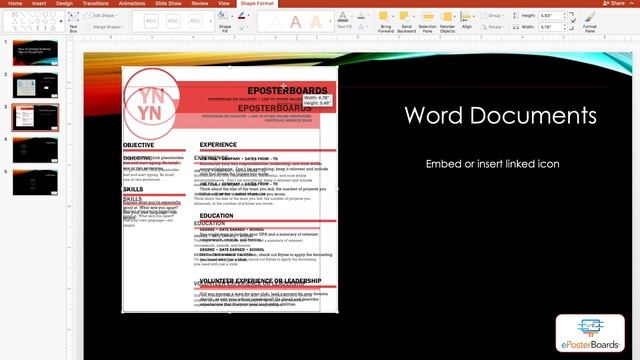Toggle the lock aspect ratio checkbox
The width and height of the screenshot is (640, 360).
pos(574,20)
